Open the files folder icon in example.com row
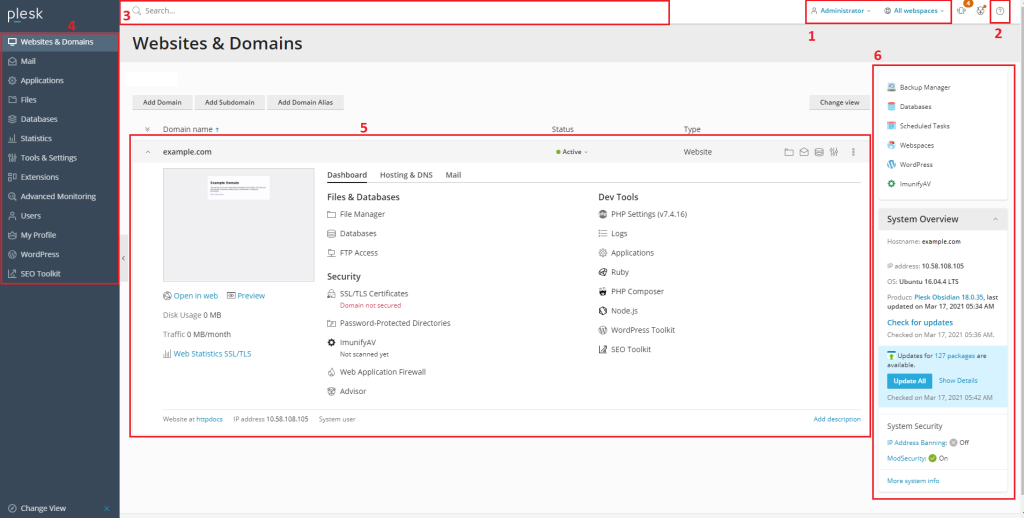 (789, 152)
